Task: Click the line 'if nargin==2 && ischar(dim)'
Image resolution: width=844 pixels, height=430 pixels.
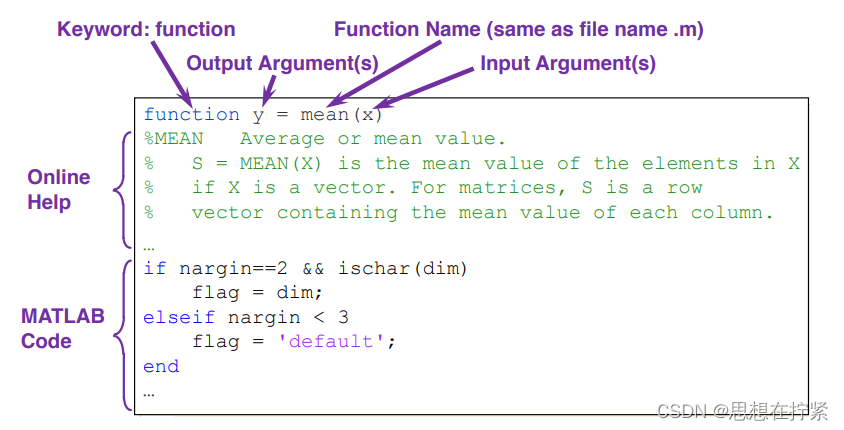Action: point(305,268)
